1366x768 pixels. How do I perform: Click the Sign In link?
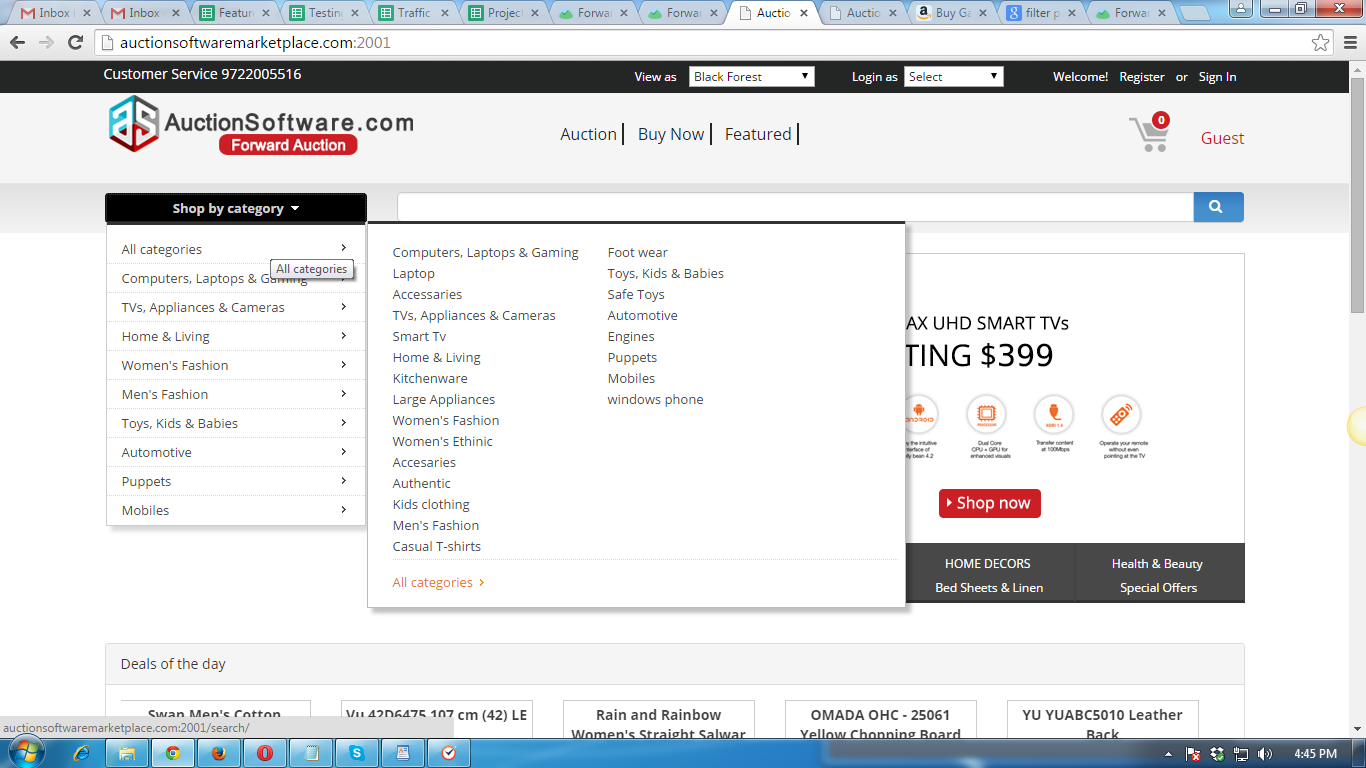click(1217, 77)
